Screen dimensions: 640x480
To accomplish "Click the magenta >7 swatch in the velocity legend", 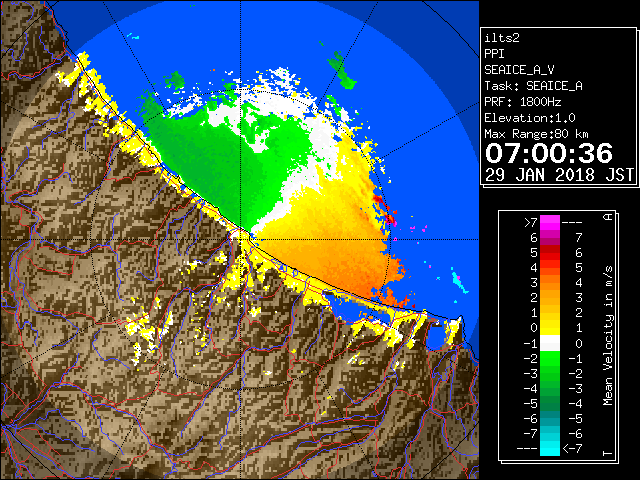I will pos(549,222).
